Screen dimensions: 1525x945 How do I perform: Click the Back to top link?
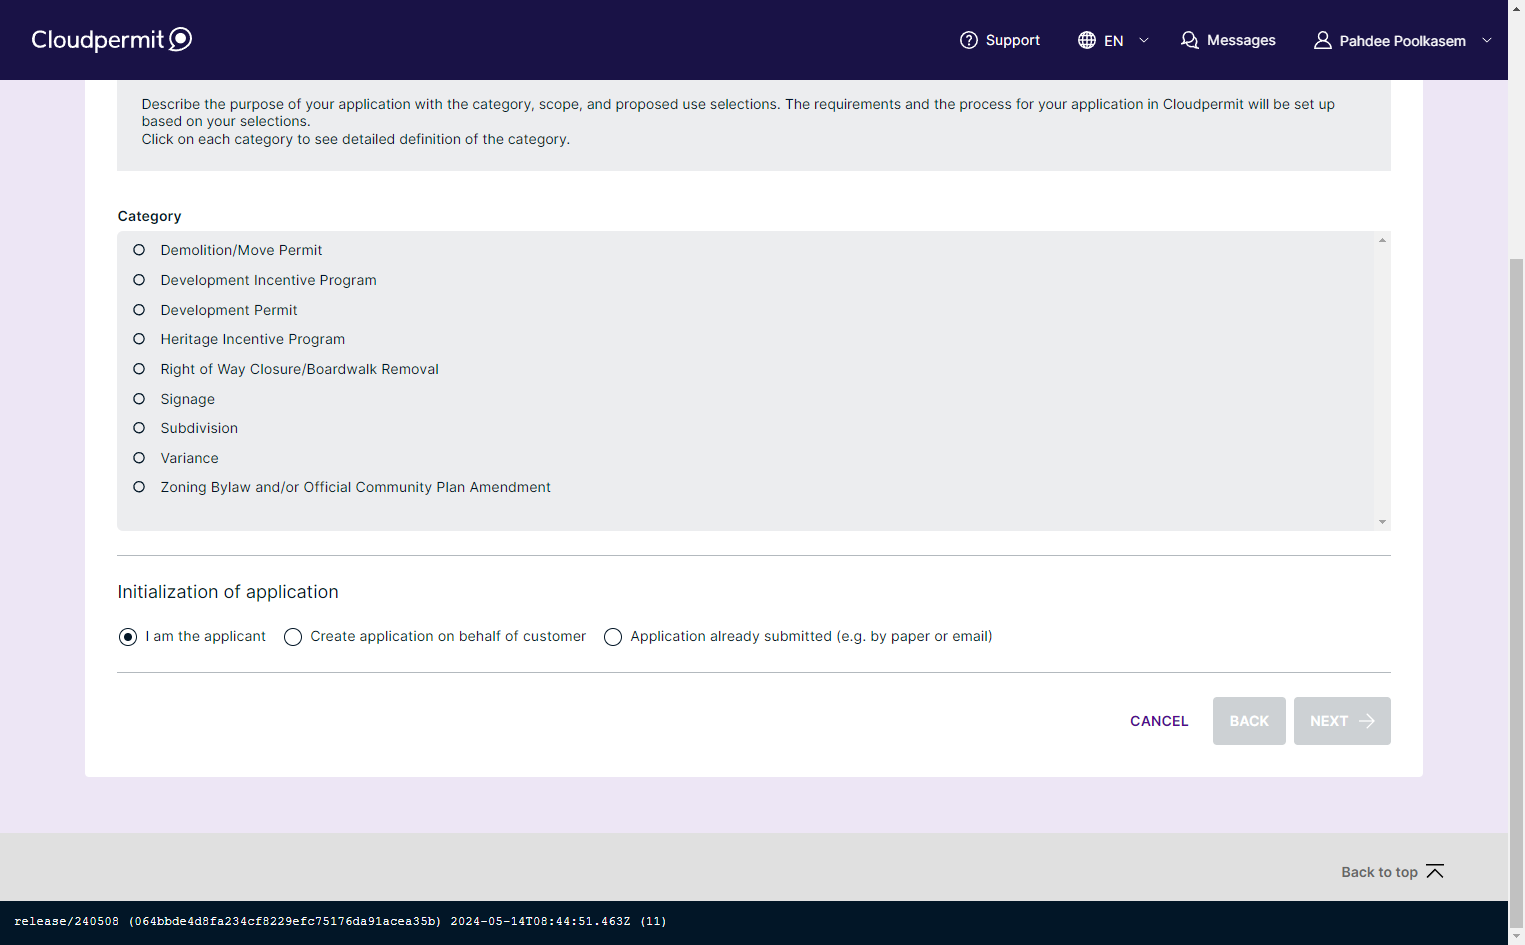[x=1392, y=872]
